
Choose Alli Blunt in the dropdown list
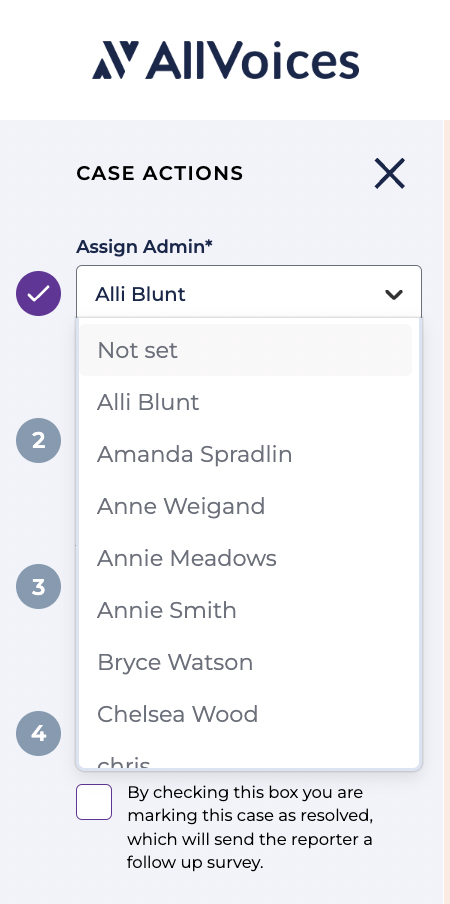pyautogui.click(x=246, y=402)
